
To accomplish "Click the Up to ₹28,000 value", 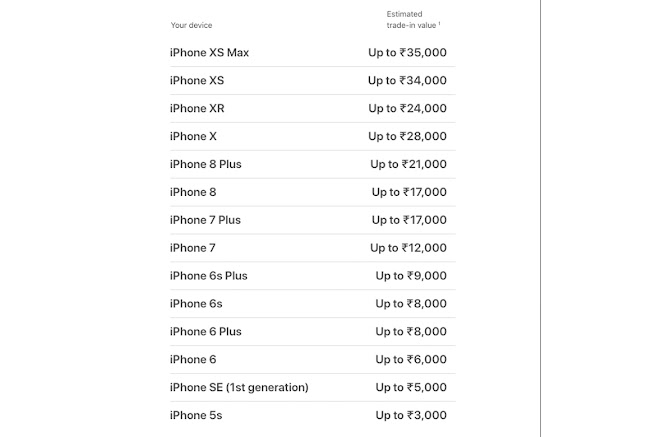I will [x=407, y=136].
